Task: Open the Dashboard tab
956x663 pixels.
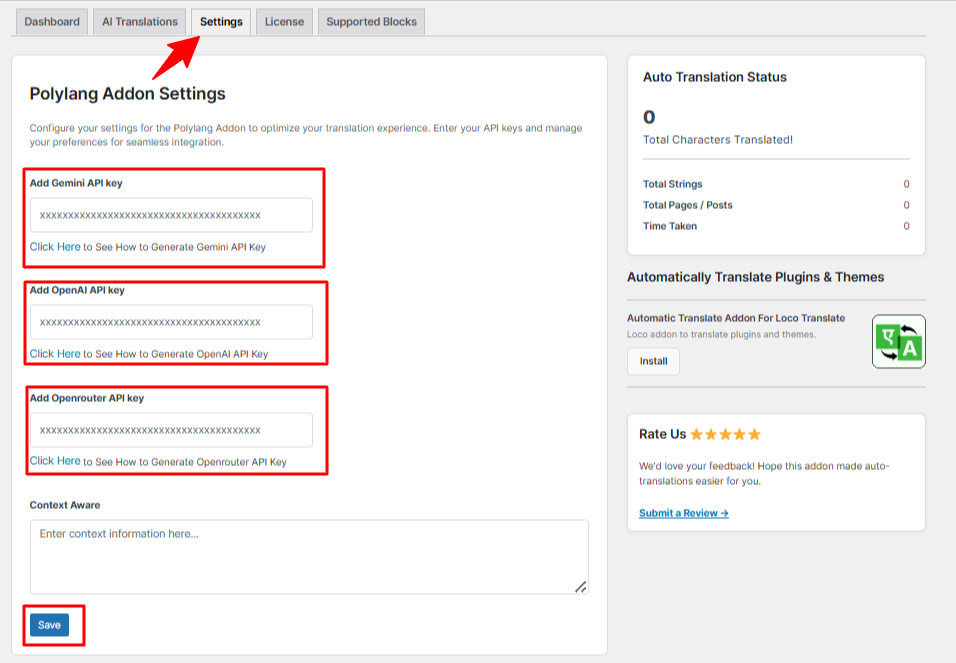Action: coord(52,22)
